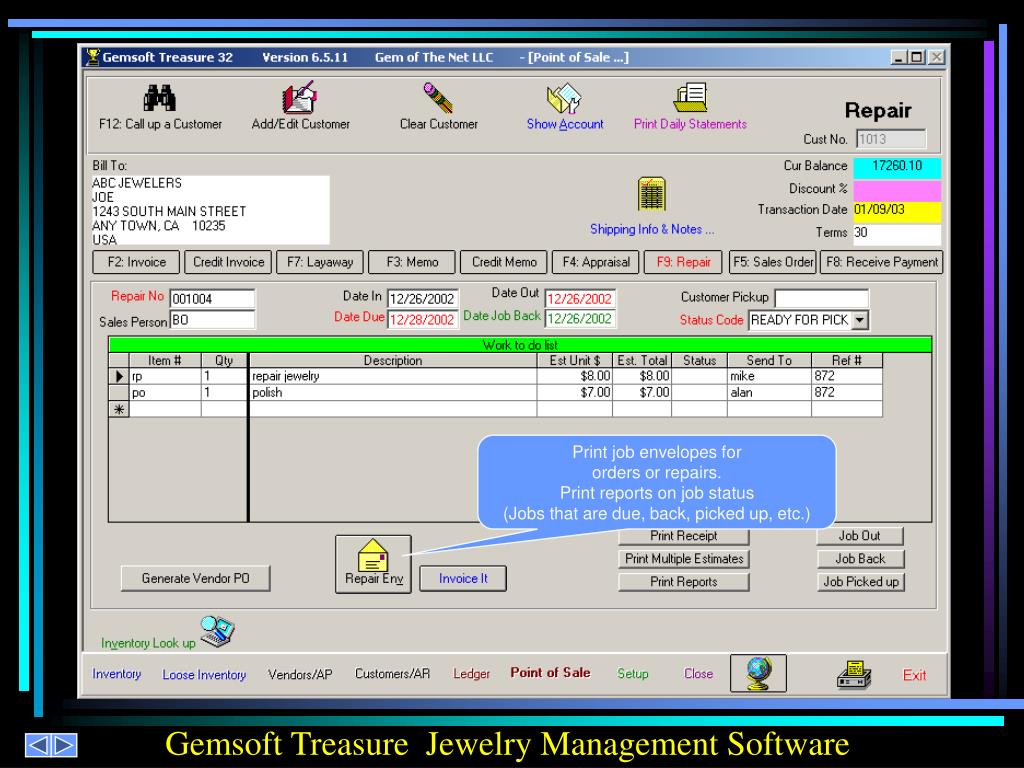The image size is (1024, 768).
Task: Click the Job Picked up button
Action: (x=860, y=581)
